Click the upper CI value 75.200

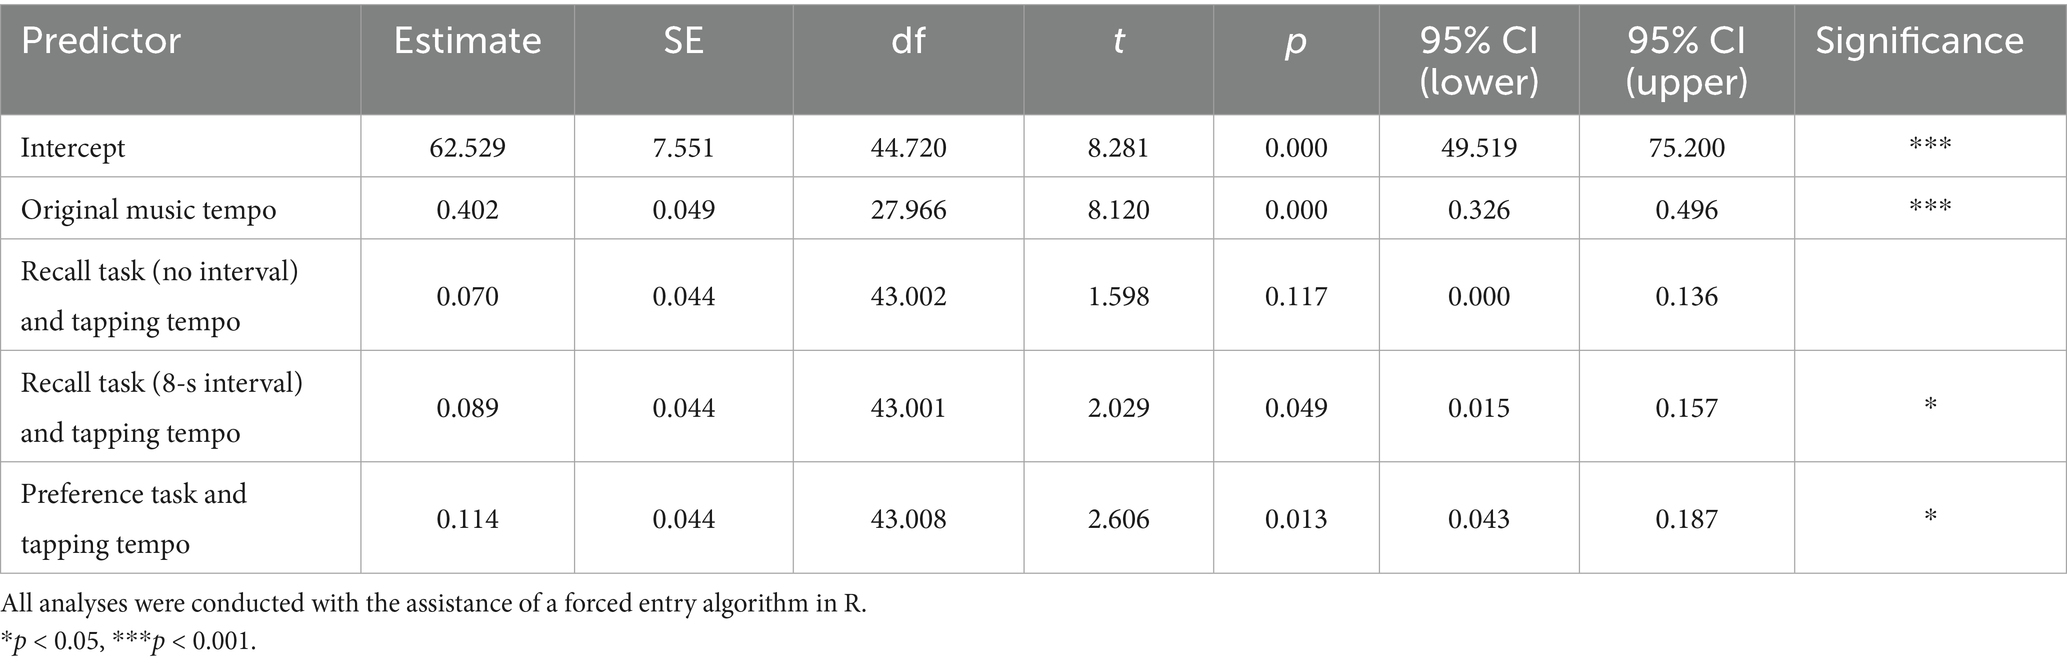click(1687, 148)
